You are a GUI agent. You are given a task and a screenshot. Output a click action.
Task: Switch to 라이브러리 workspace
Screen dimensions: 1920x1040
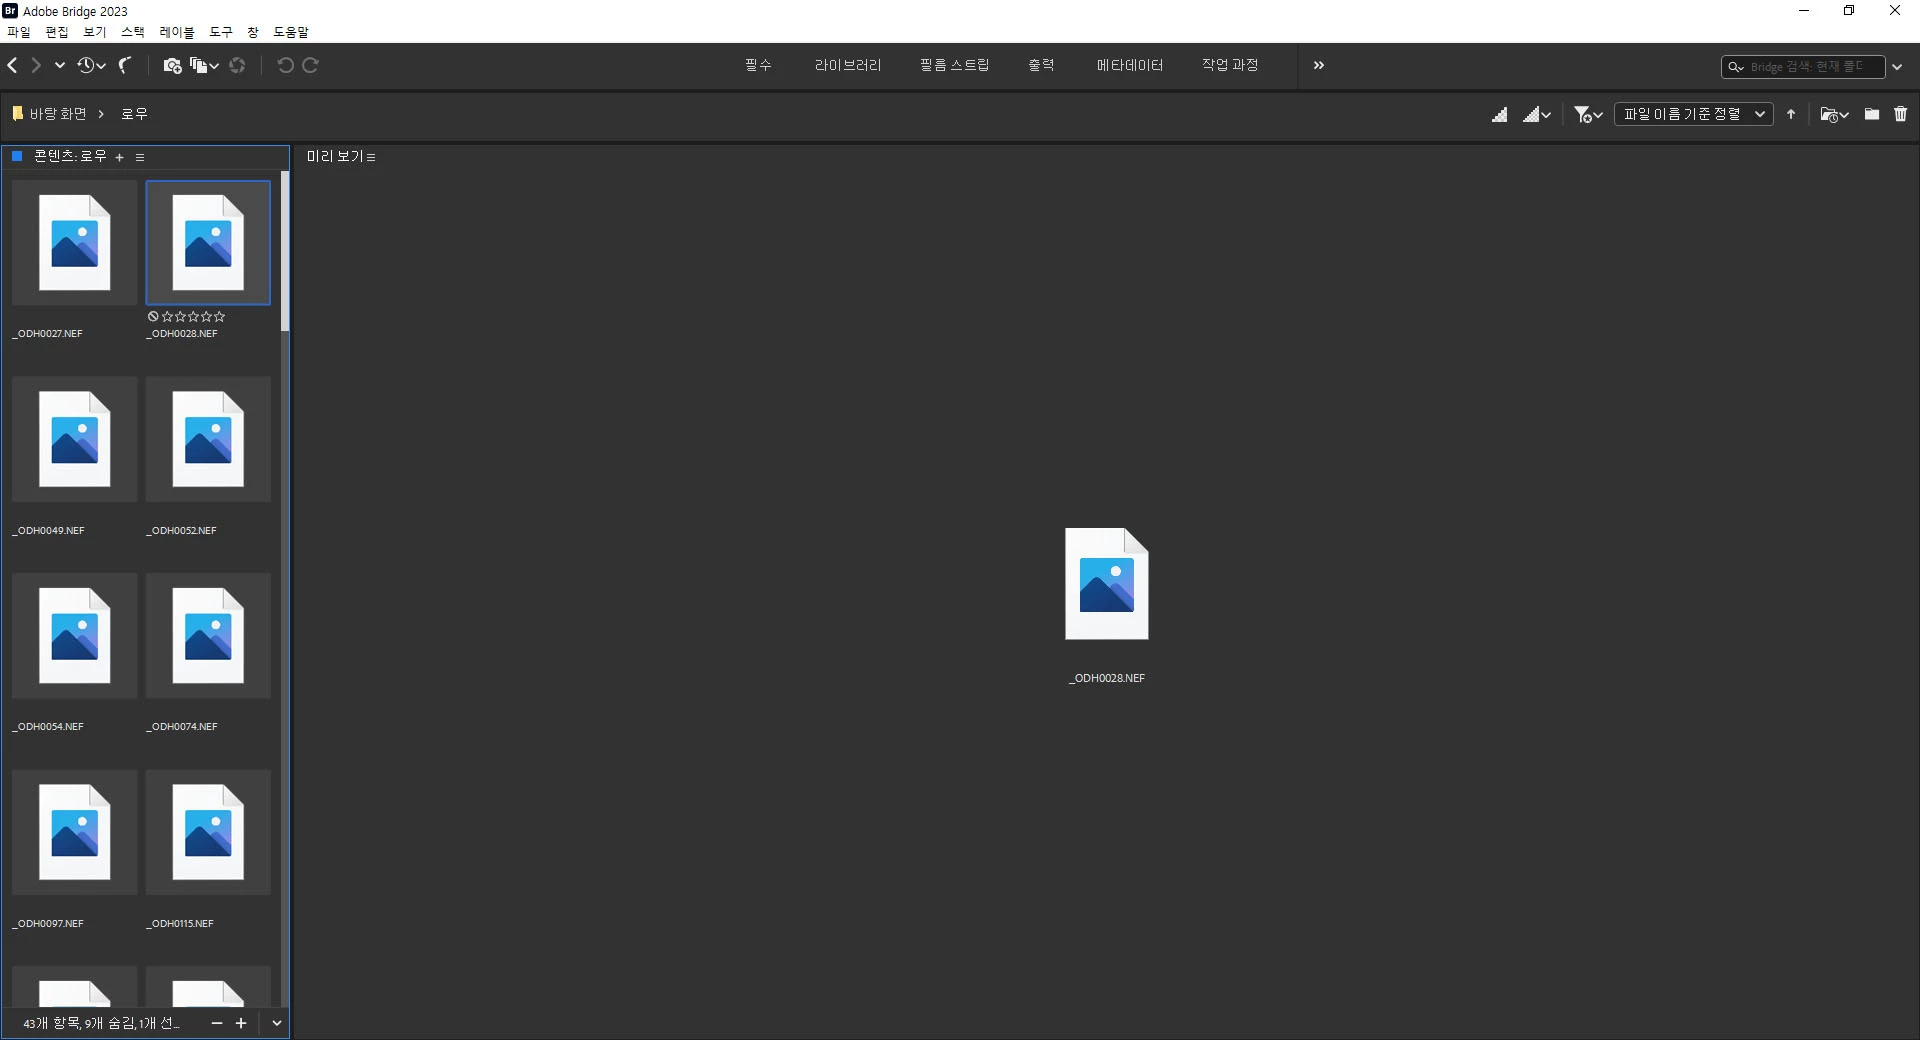[848, 65]
